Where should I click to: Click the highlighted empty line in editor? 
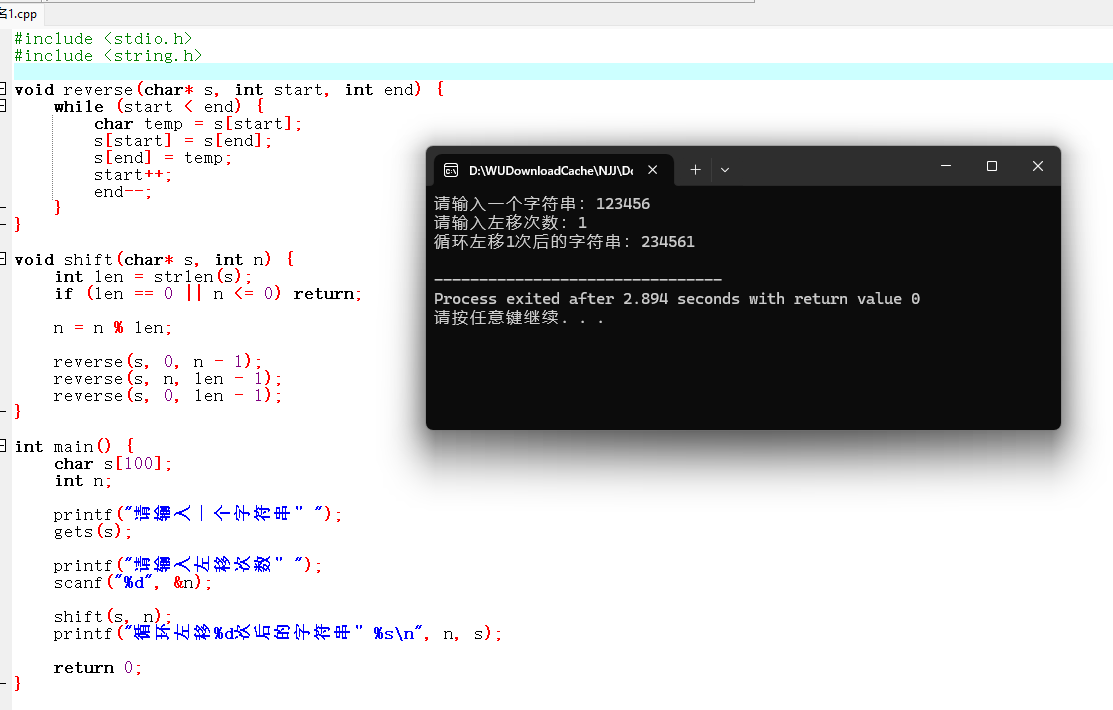tap(563, 72)
